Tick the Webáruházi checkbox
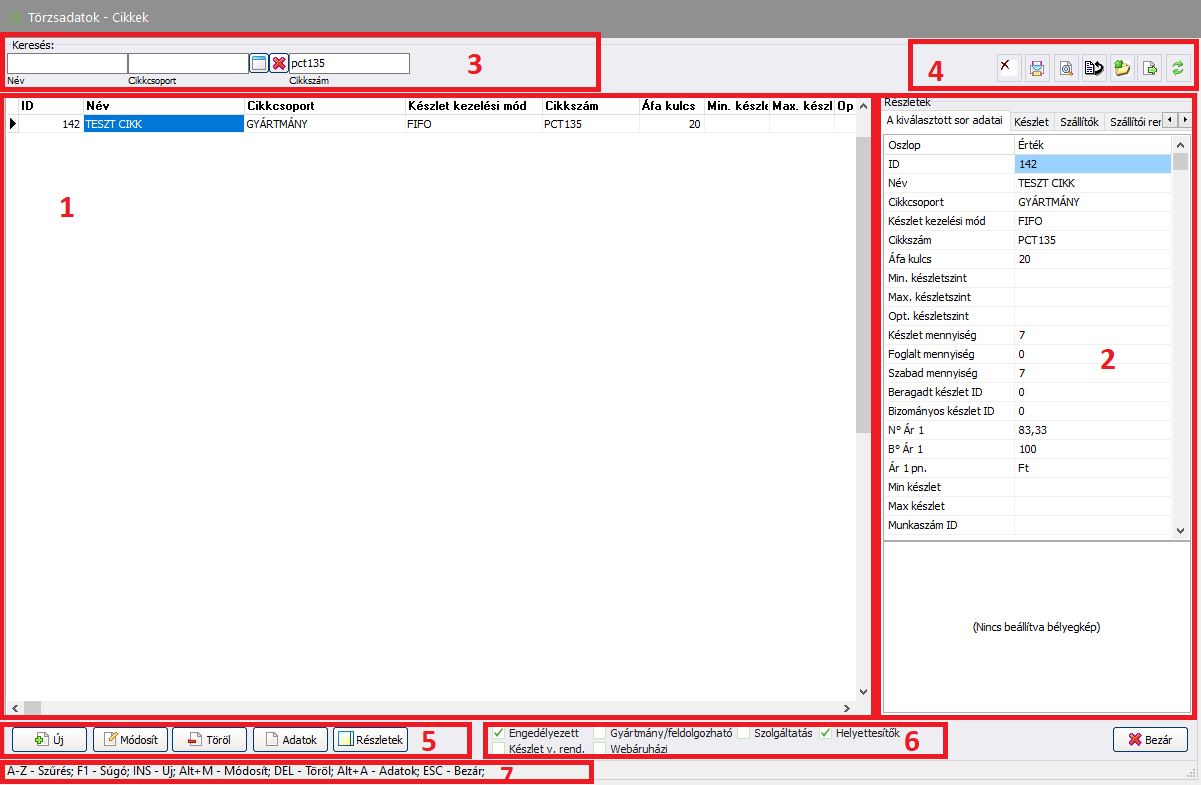 click(599, 748)
